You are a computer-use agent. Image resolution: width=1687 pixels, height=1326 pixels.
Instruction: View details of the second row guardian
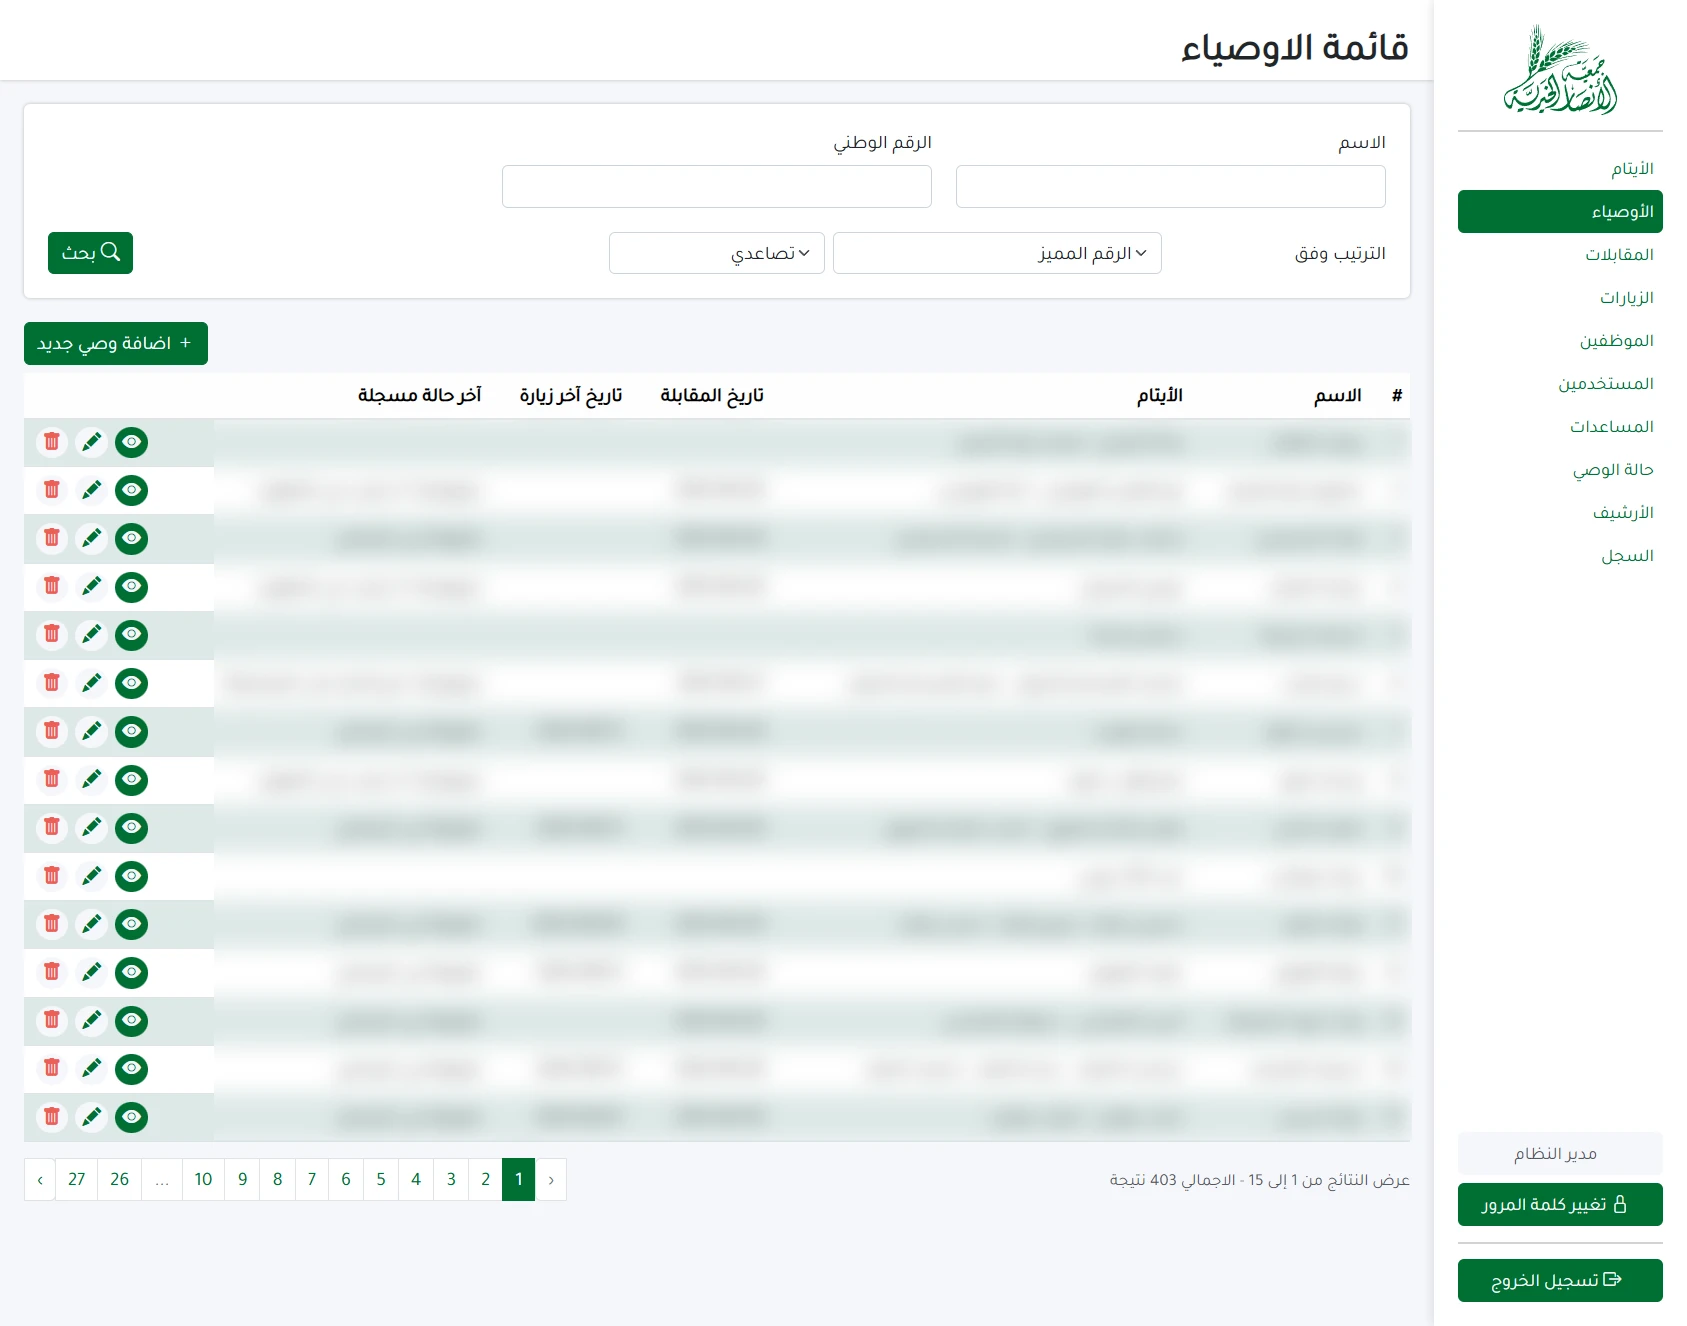point(131,490)
